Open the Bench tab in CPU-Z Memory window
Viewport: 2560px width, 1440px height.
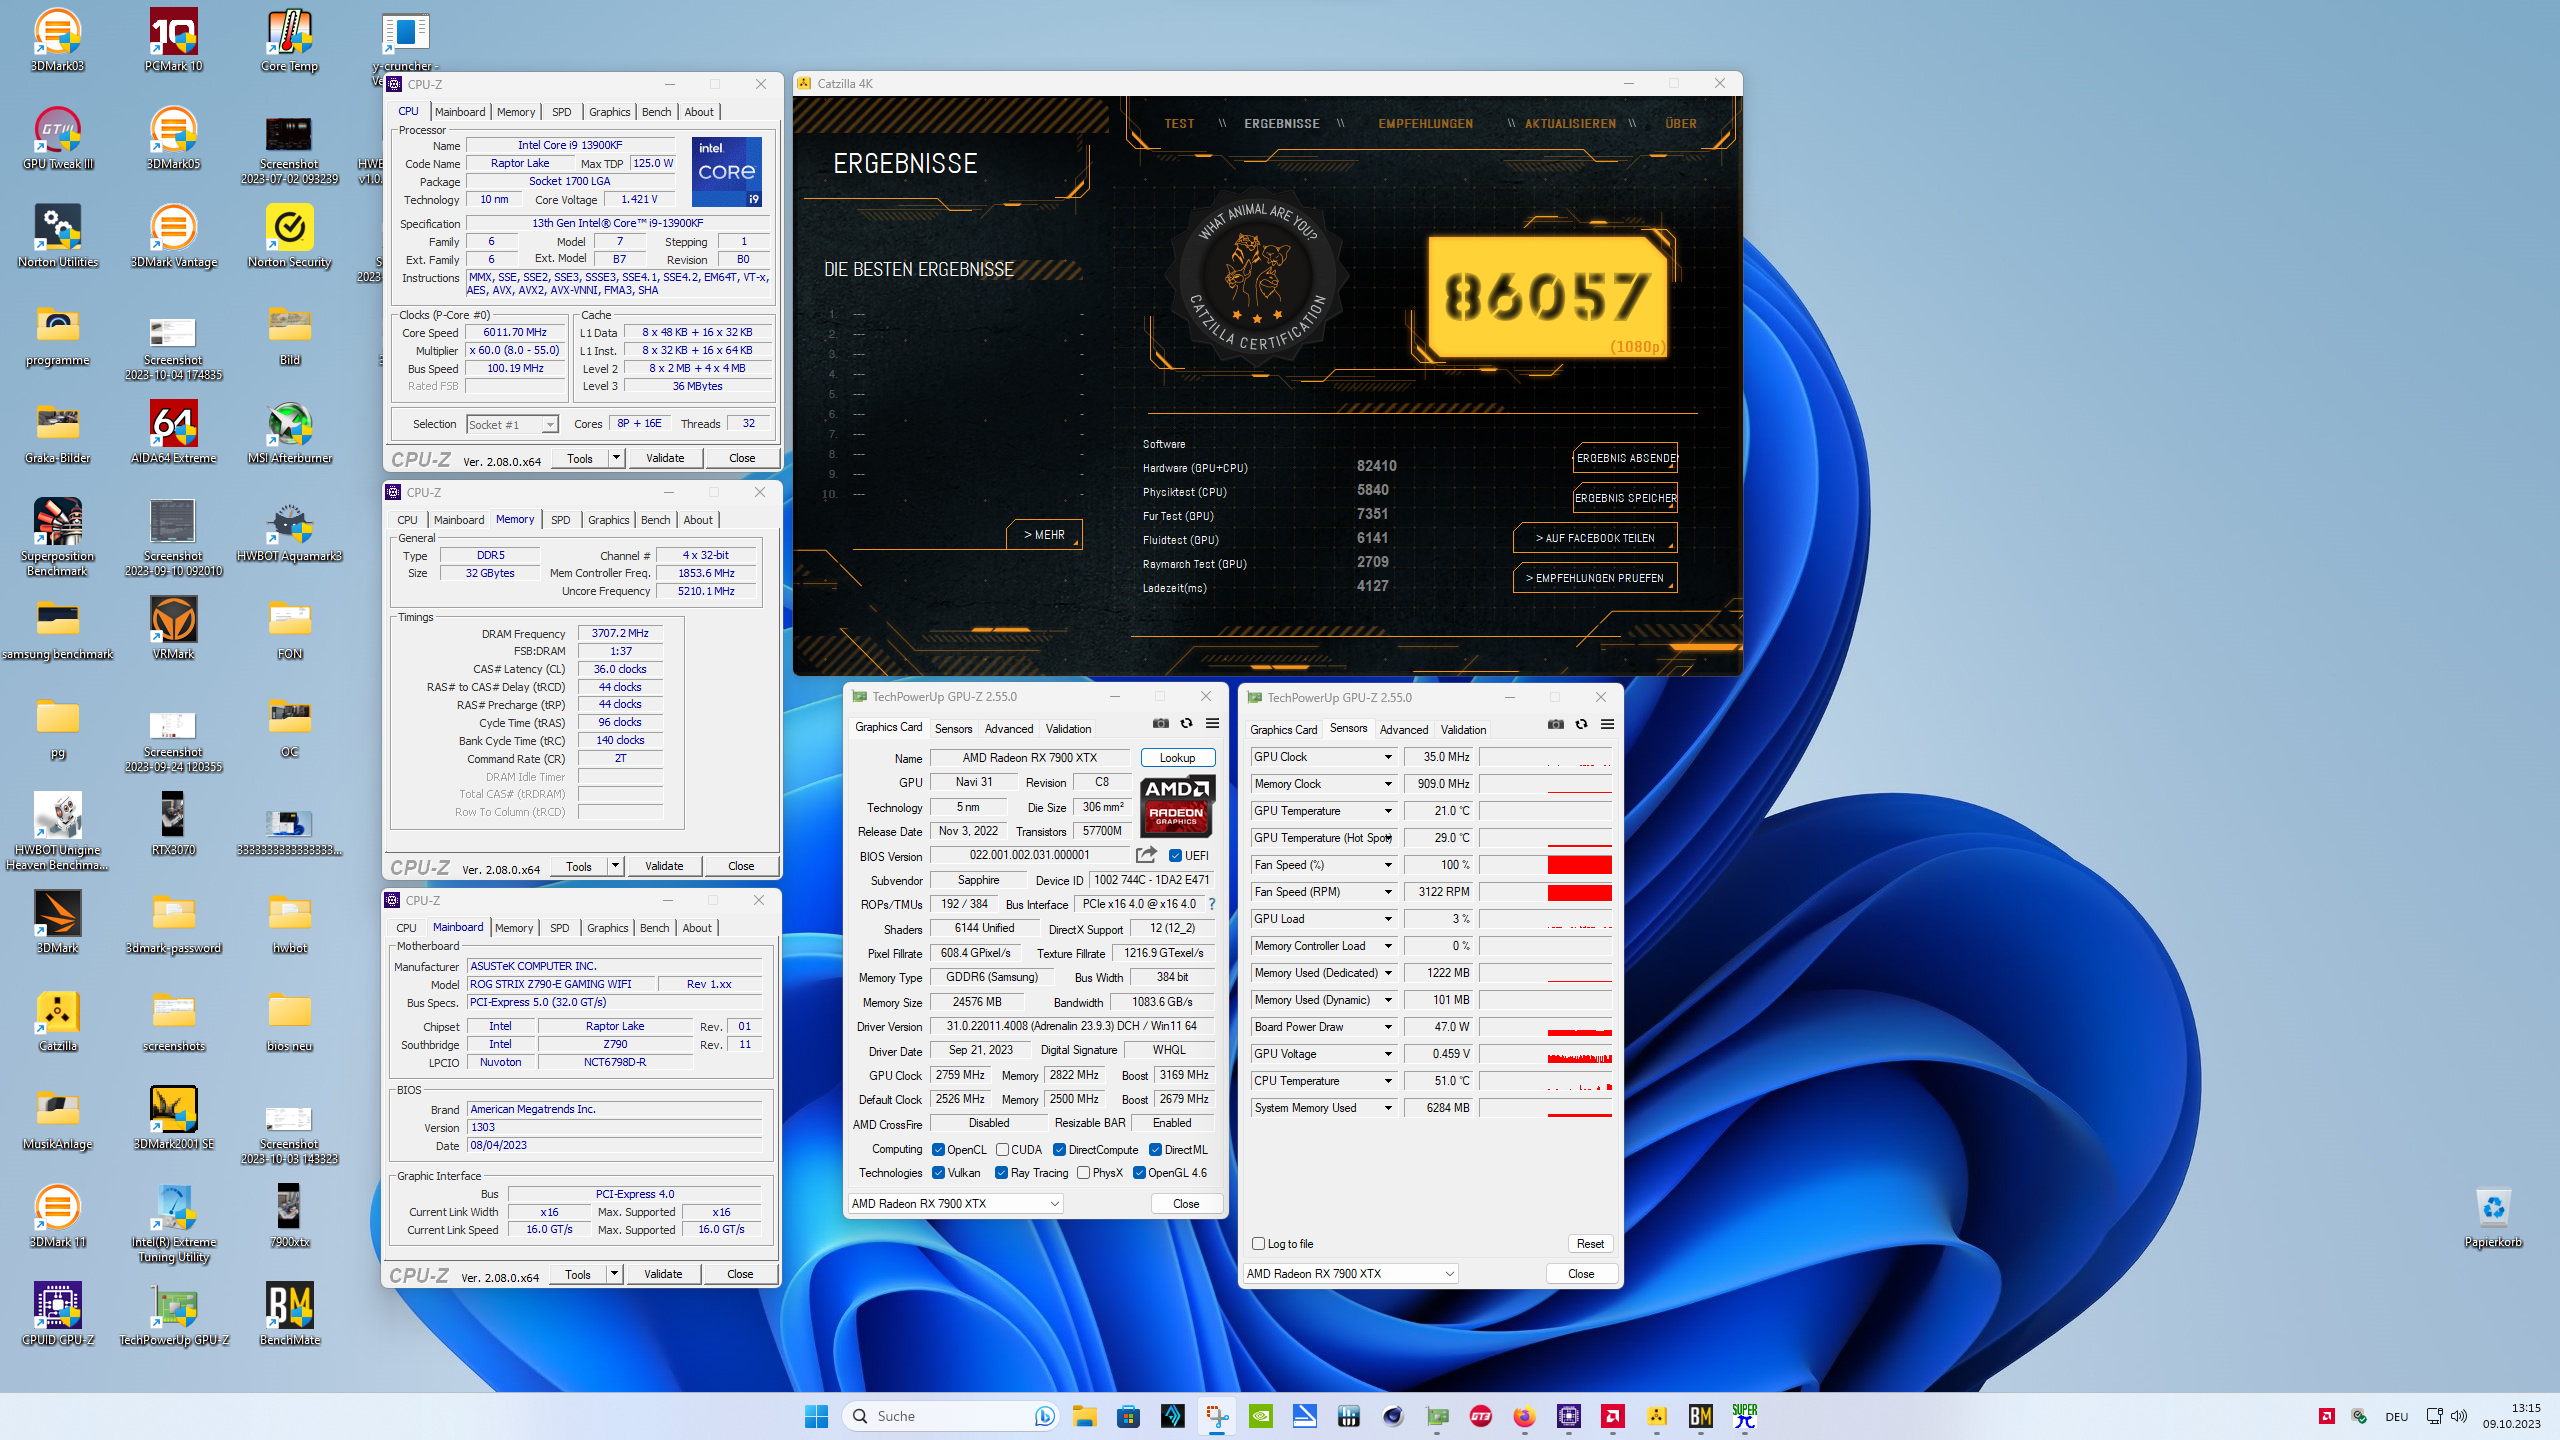[x=655, y=520]
